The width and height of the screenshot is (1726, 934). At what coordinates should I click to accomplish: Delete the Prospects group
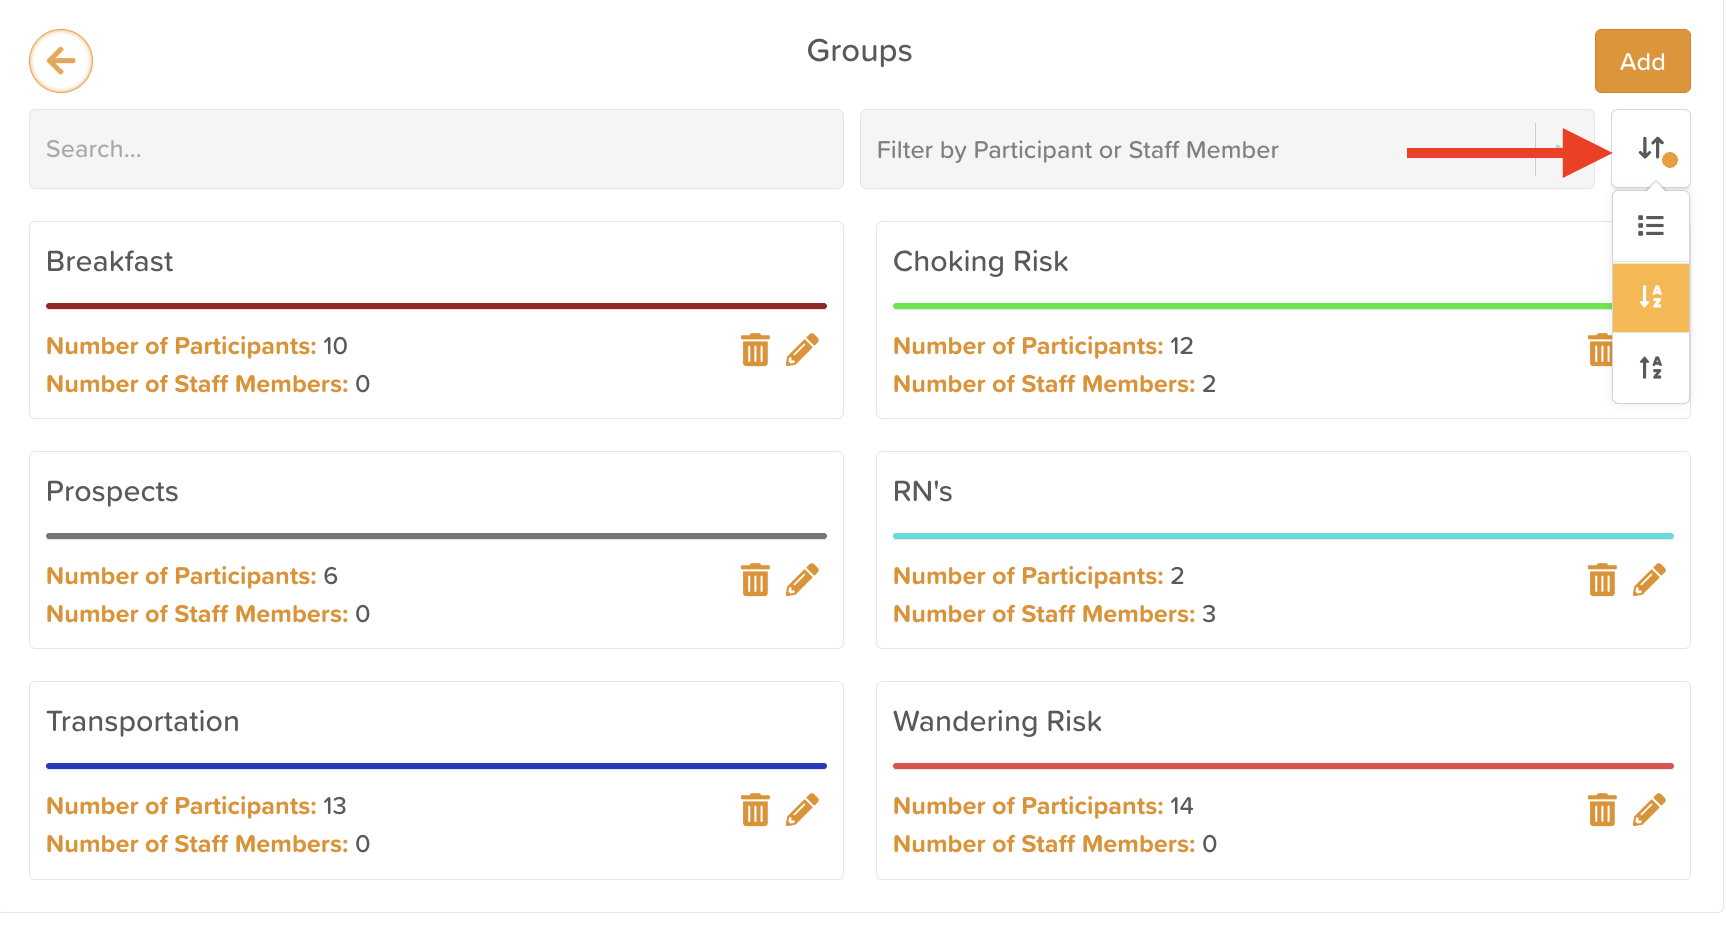pyautogui.click(x=755, y=580)
